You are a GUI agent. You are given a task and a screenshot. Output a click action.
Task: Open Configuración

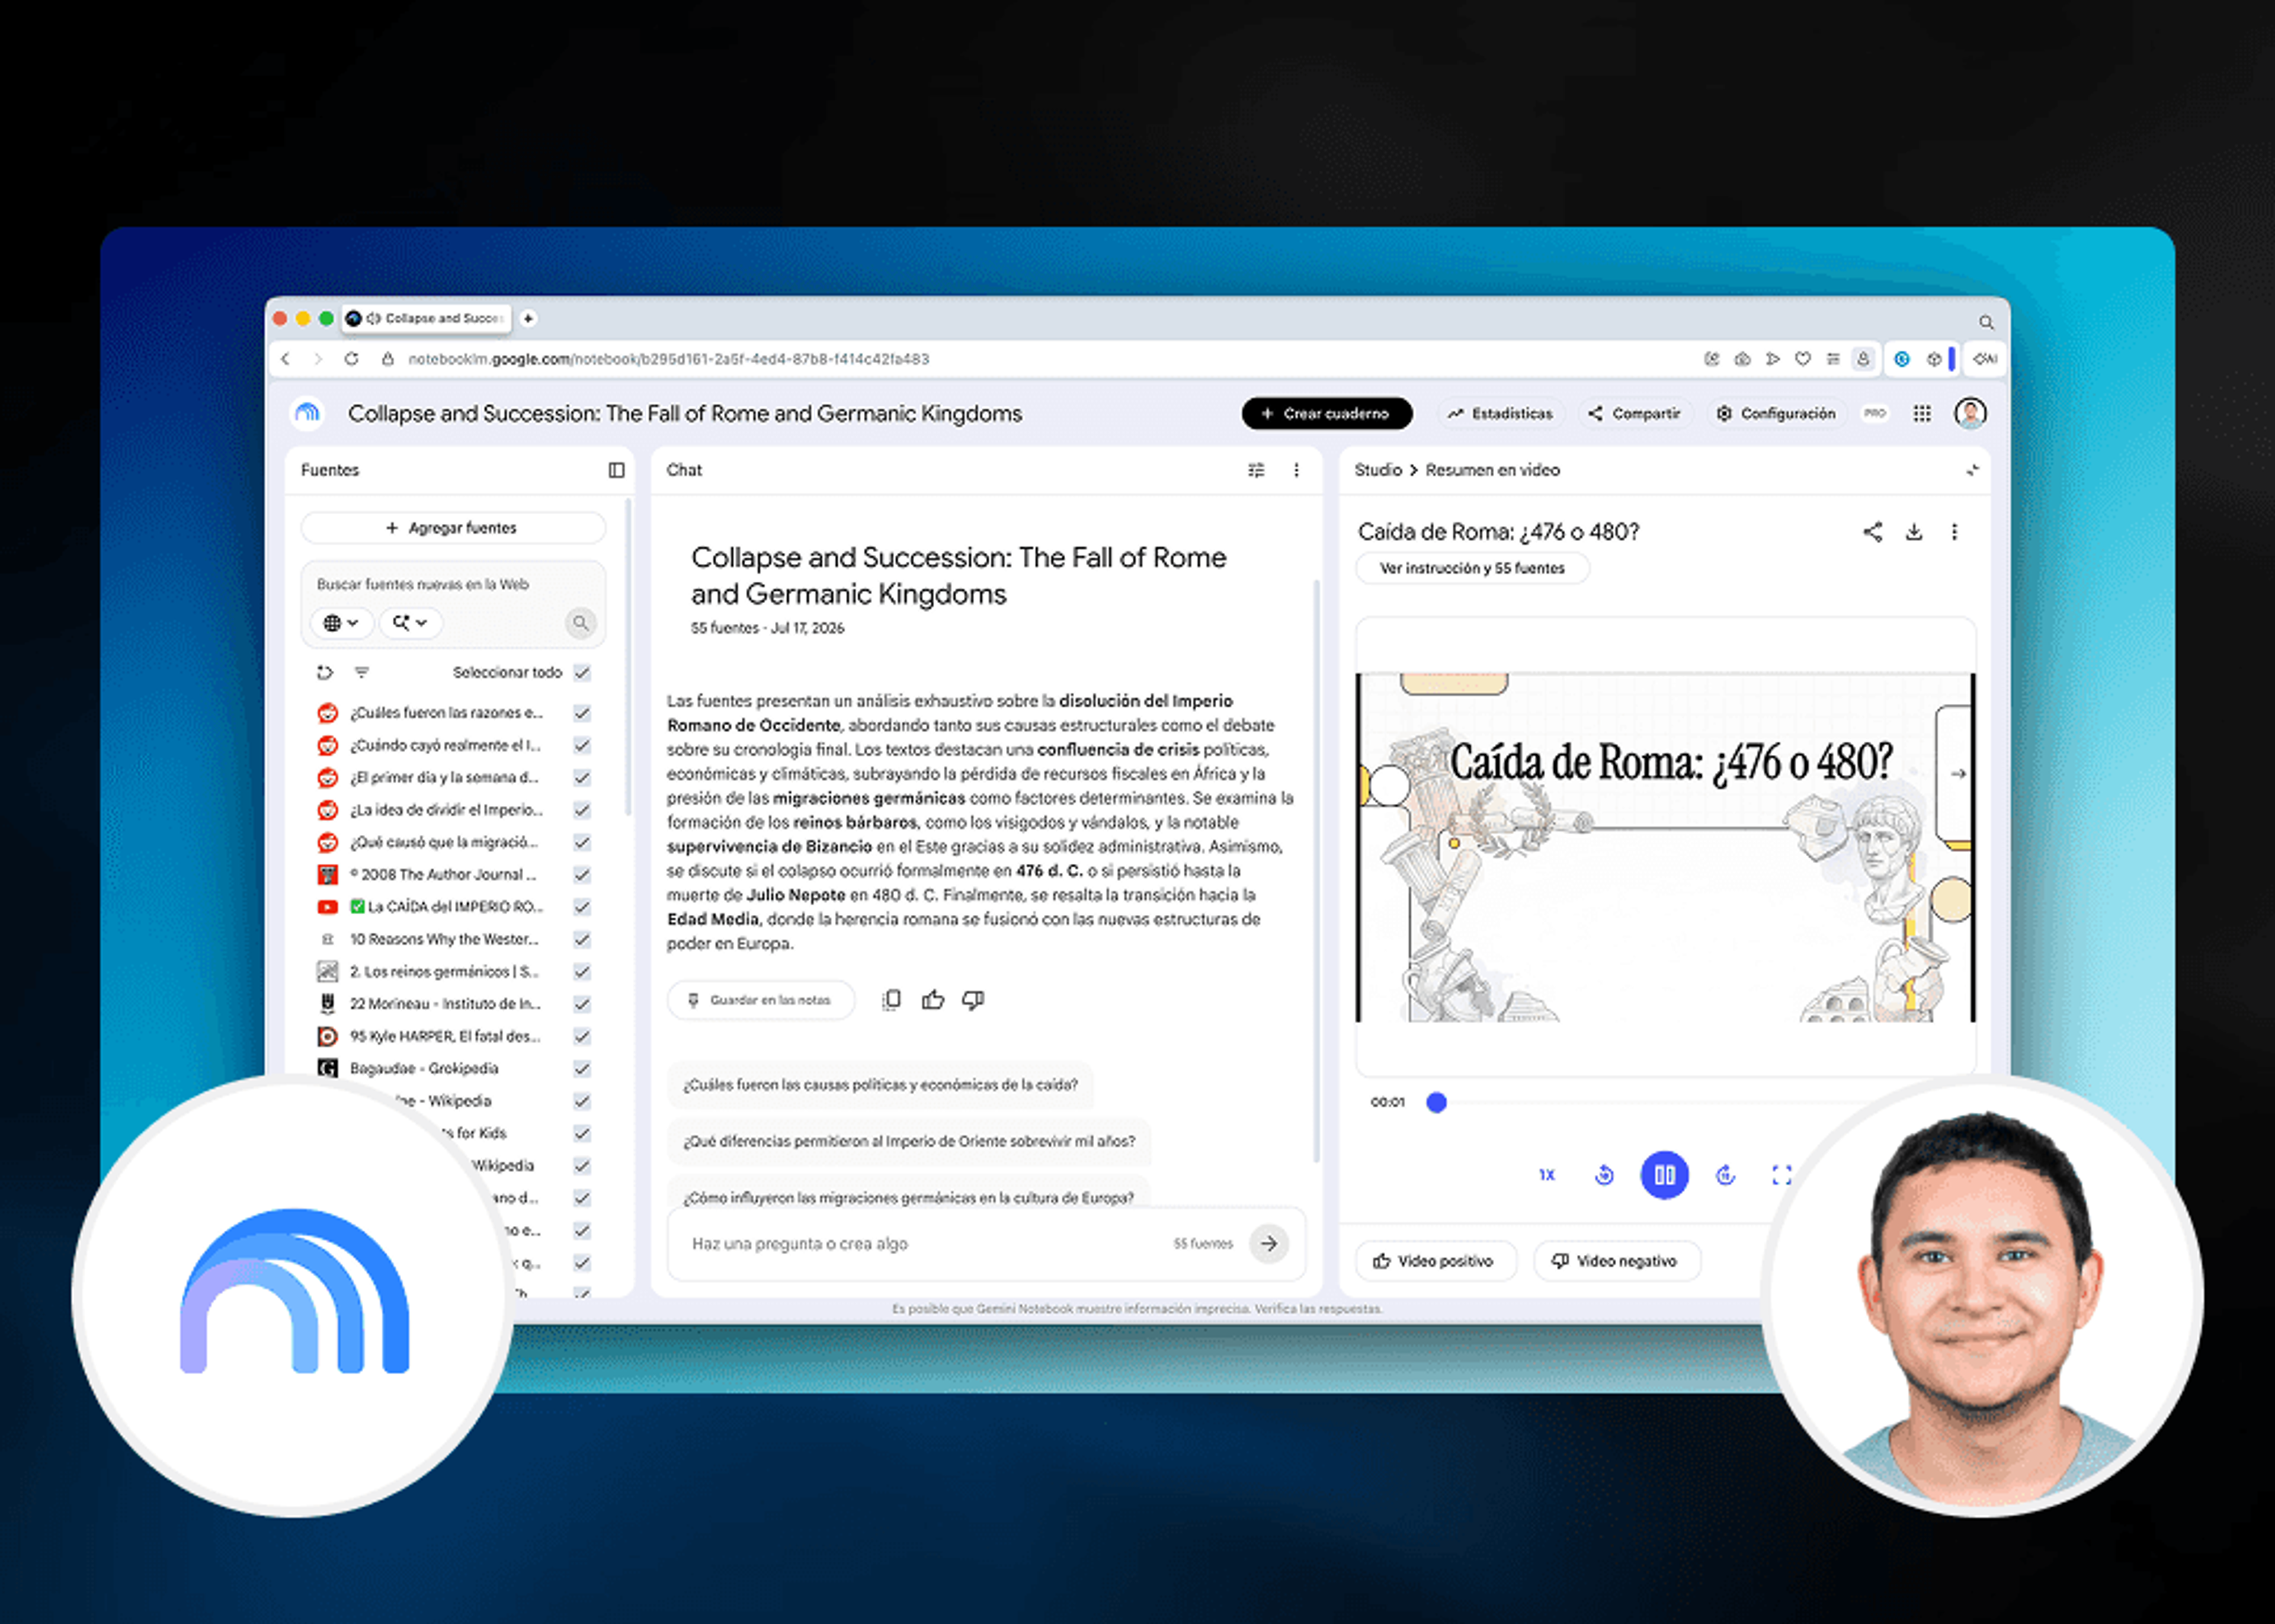tap(1777, 414)
